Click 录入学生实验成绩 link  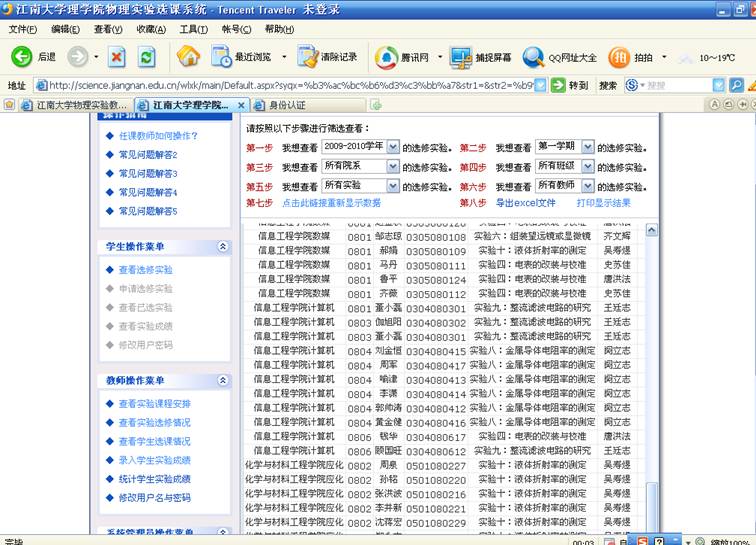point(155,460)
